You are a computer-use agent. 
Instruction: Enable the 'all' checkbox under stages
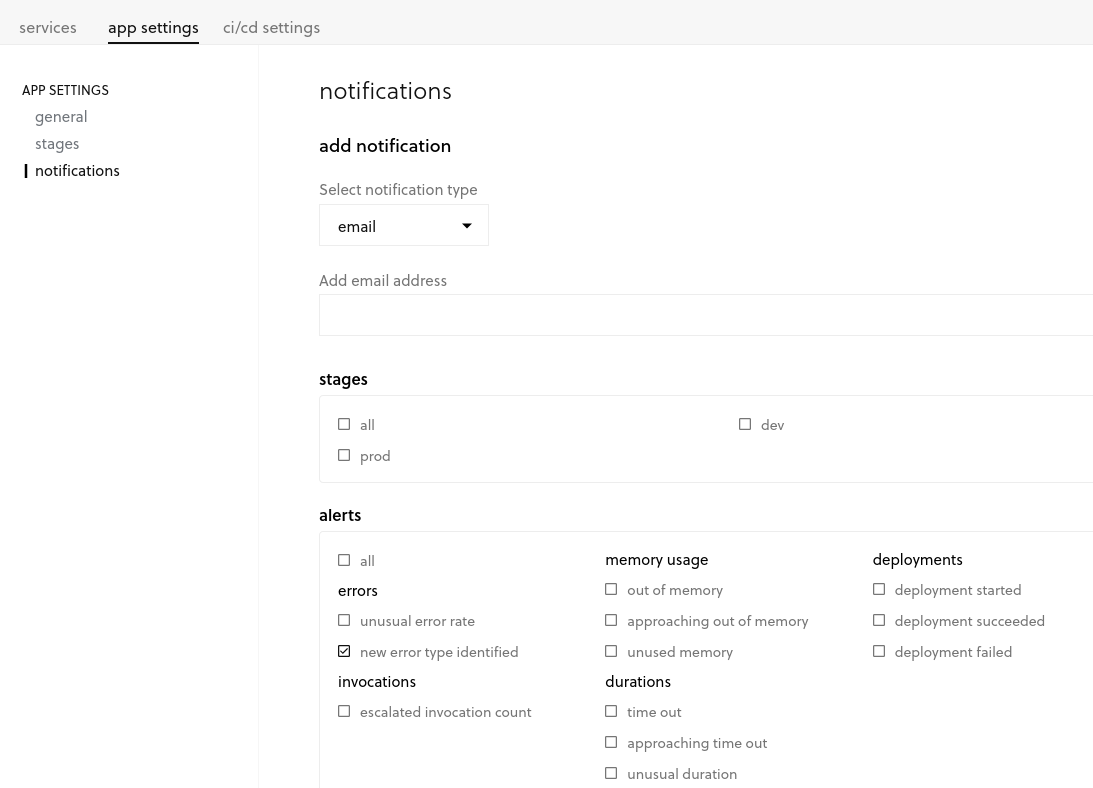tap(344, 424)
